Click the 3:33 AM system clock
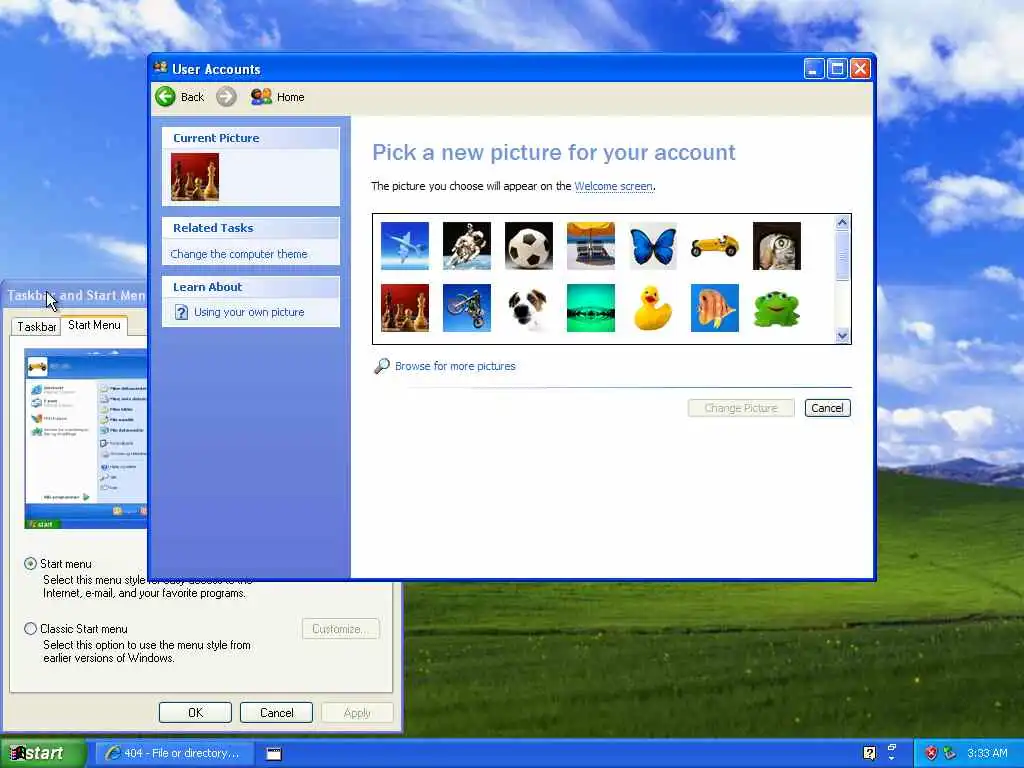The width and height of the screenshot is (1024, 768). (987, 753)
